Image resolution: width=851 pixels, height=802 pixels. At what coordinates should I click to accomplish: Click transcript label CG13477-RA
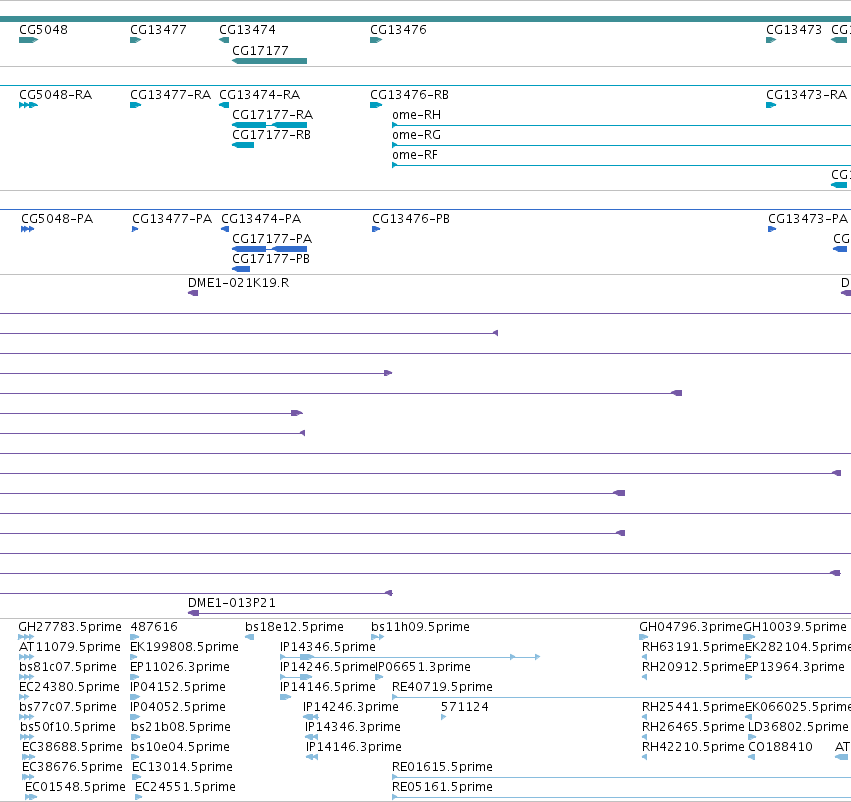(170, 95)
